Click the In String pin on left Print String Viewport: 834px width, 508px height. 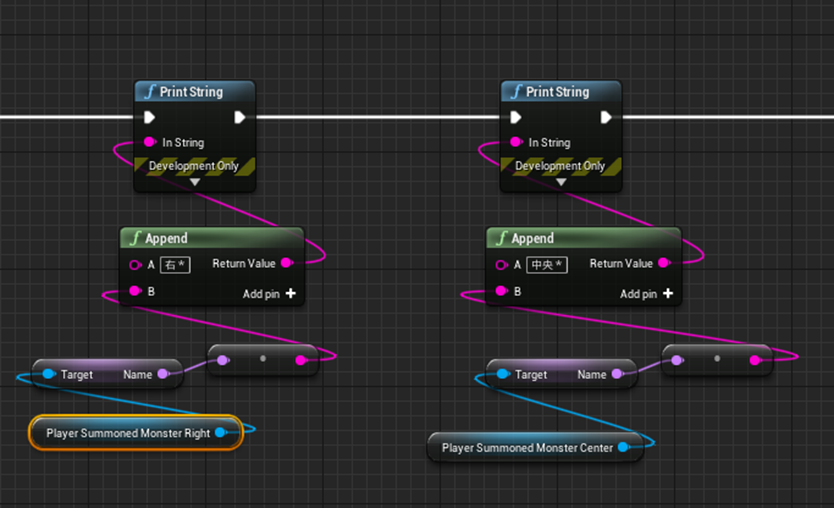coord(150,141)
